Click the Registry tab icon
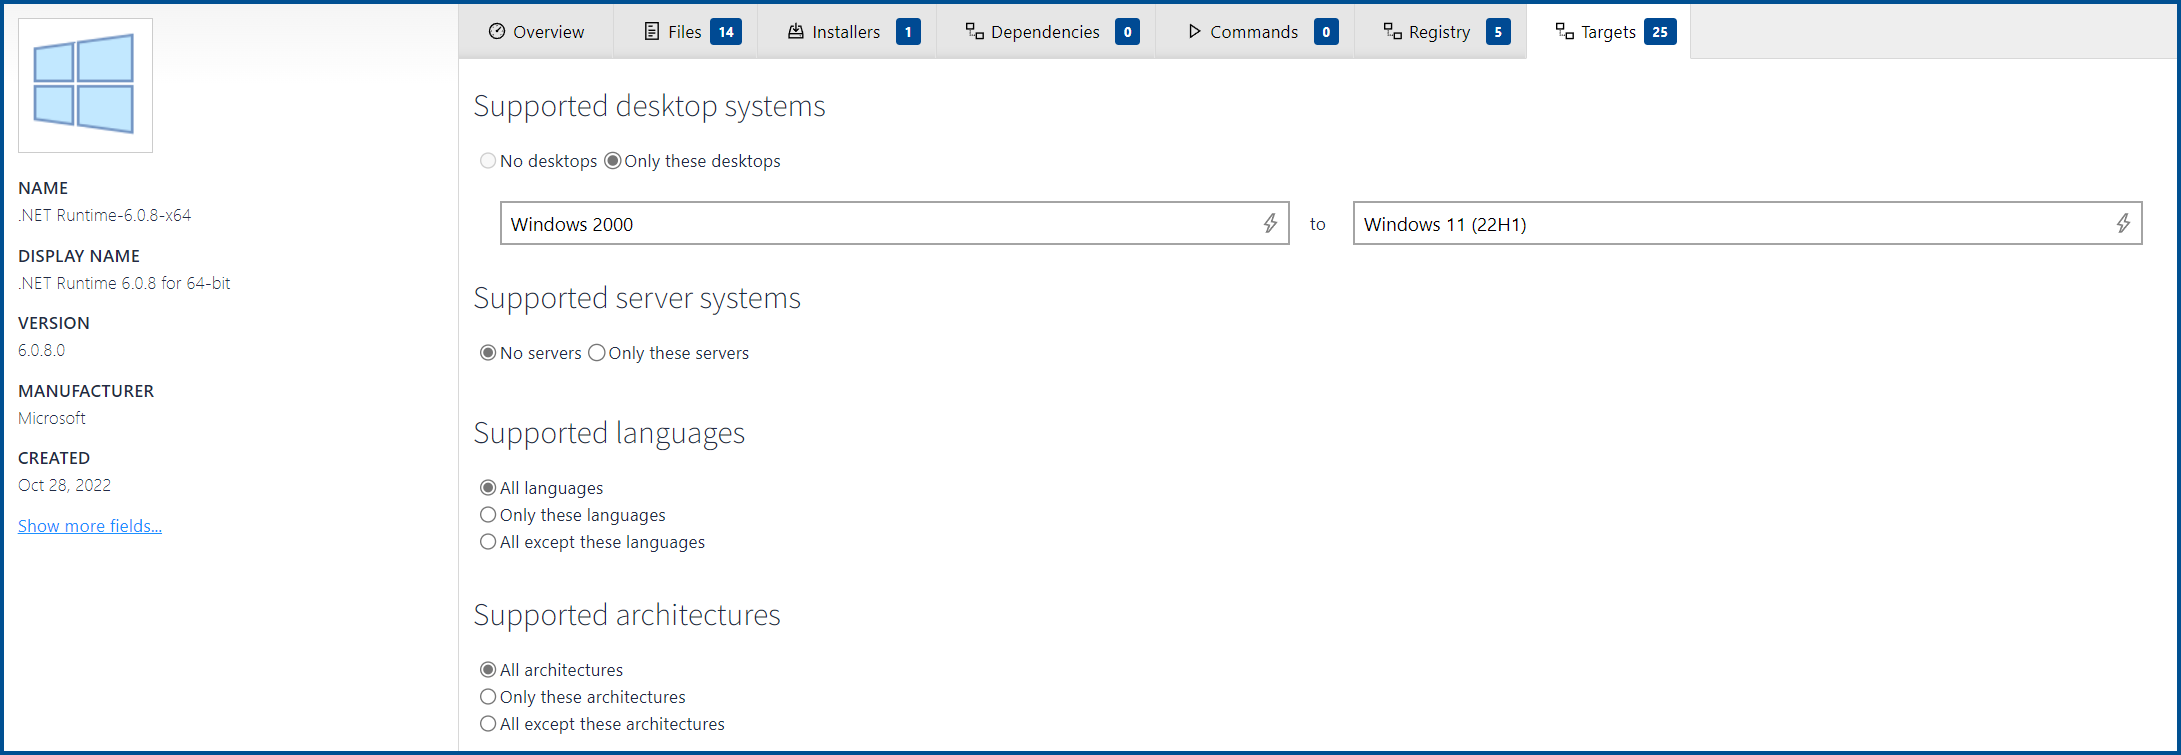2181x755 pixels. (1392, 31)
